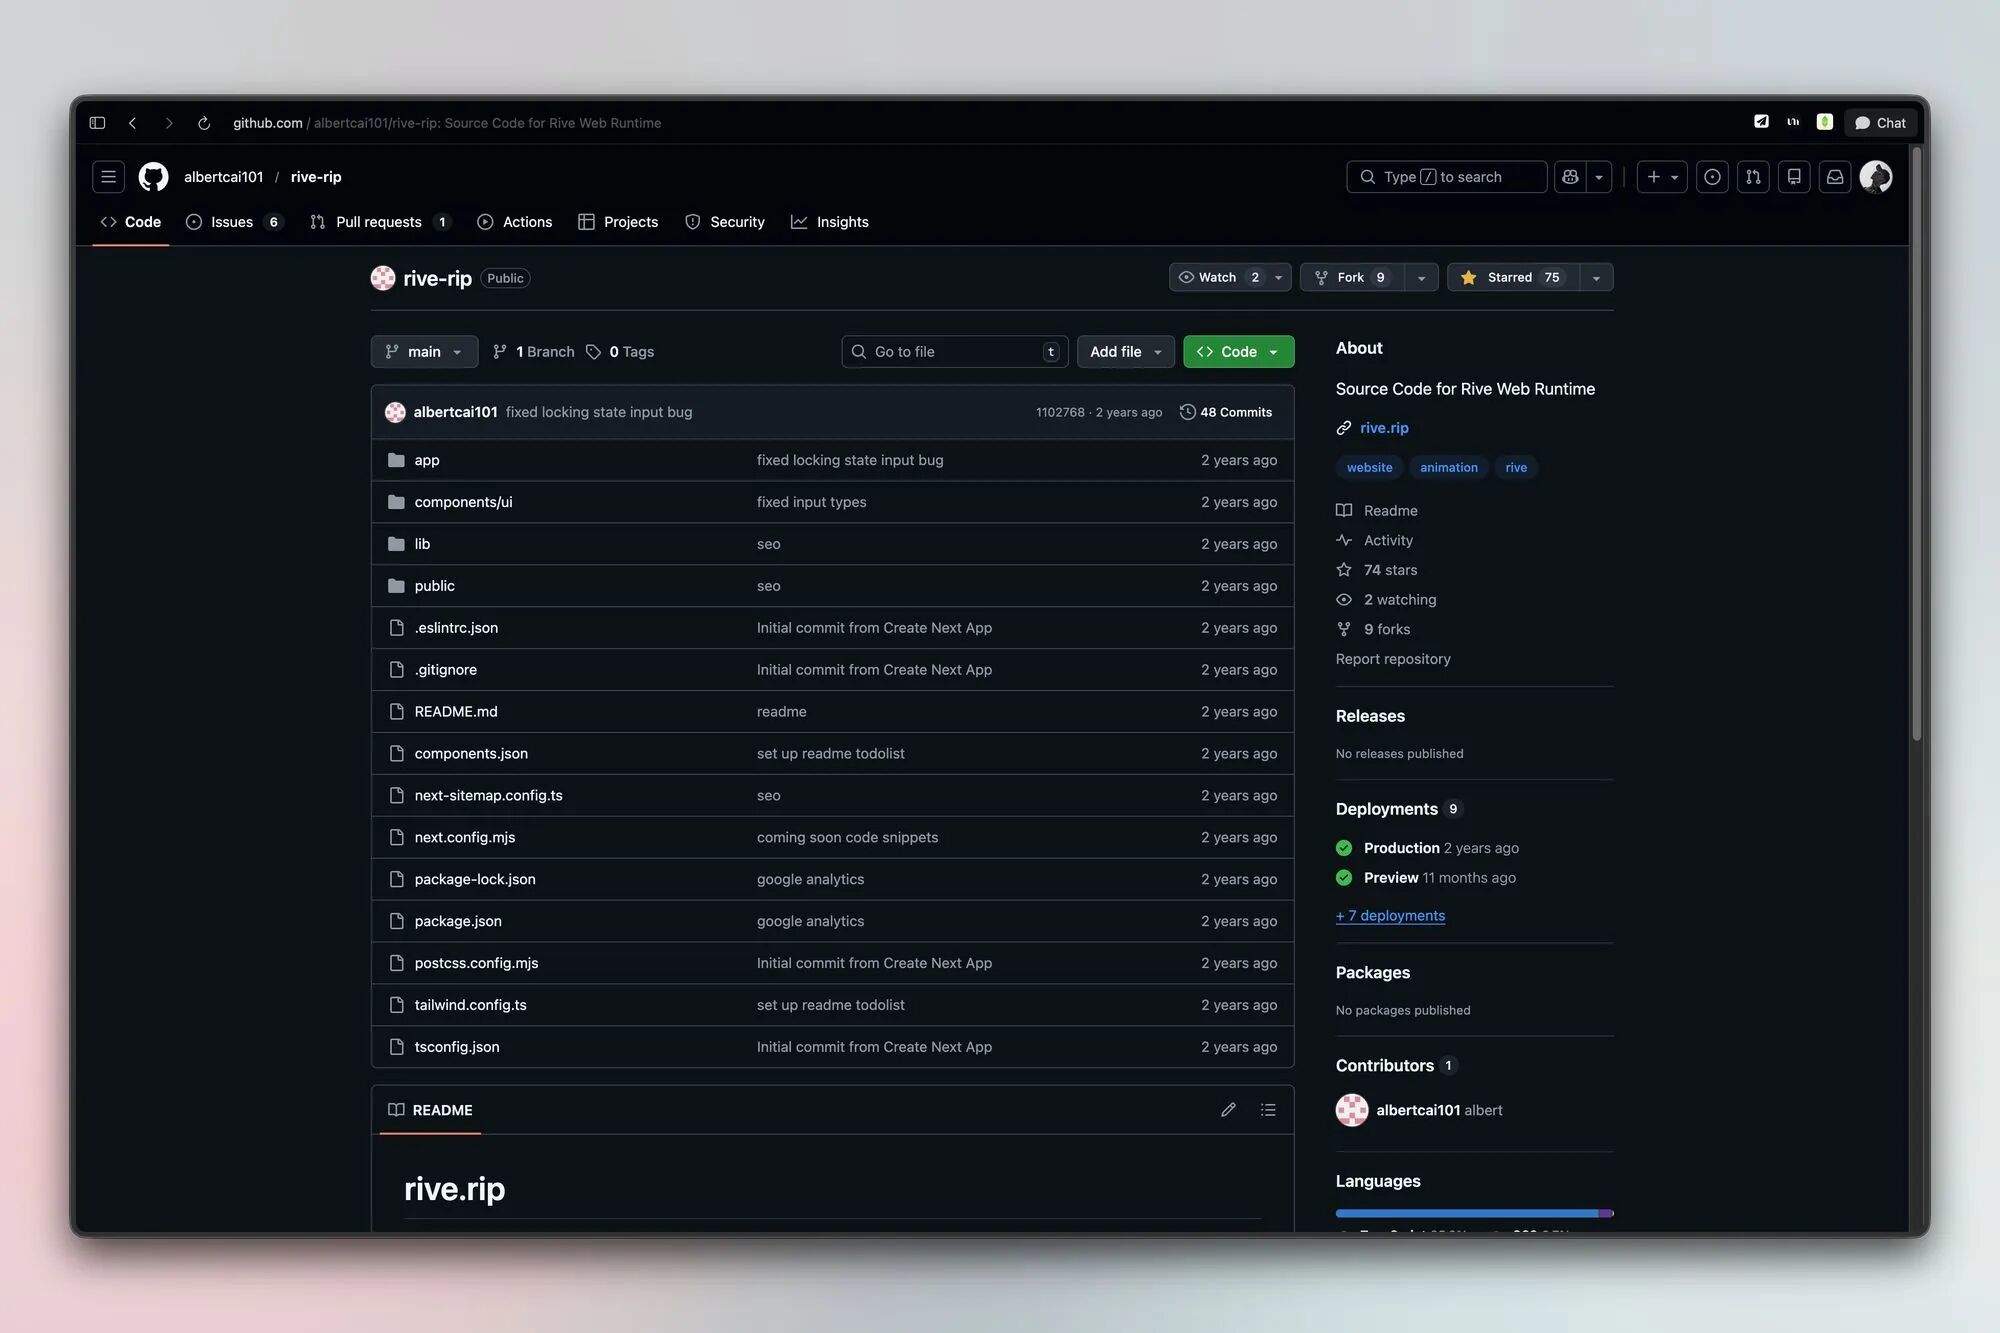The image size is (2000, 1333).
Task: Open the Chat button in browser toolbar
Action: [x=1880, y=123]
